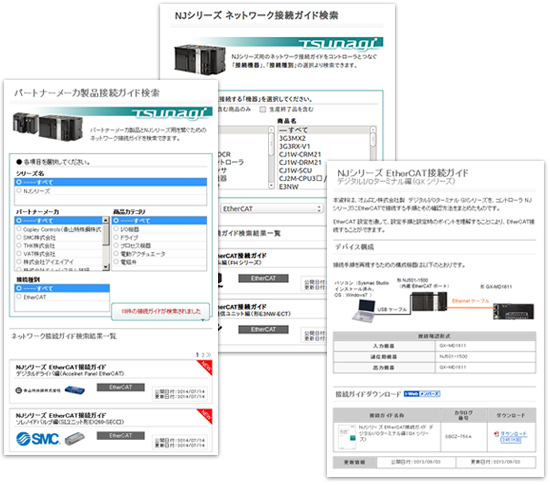Click the partner maker list scroll-down arrow
The image size is (550, 485).
106,267
